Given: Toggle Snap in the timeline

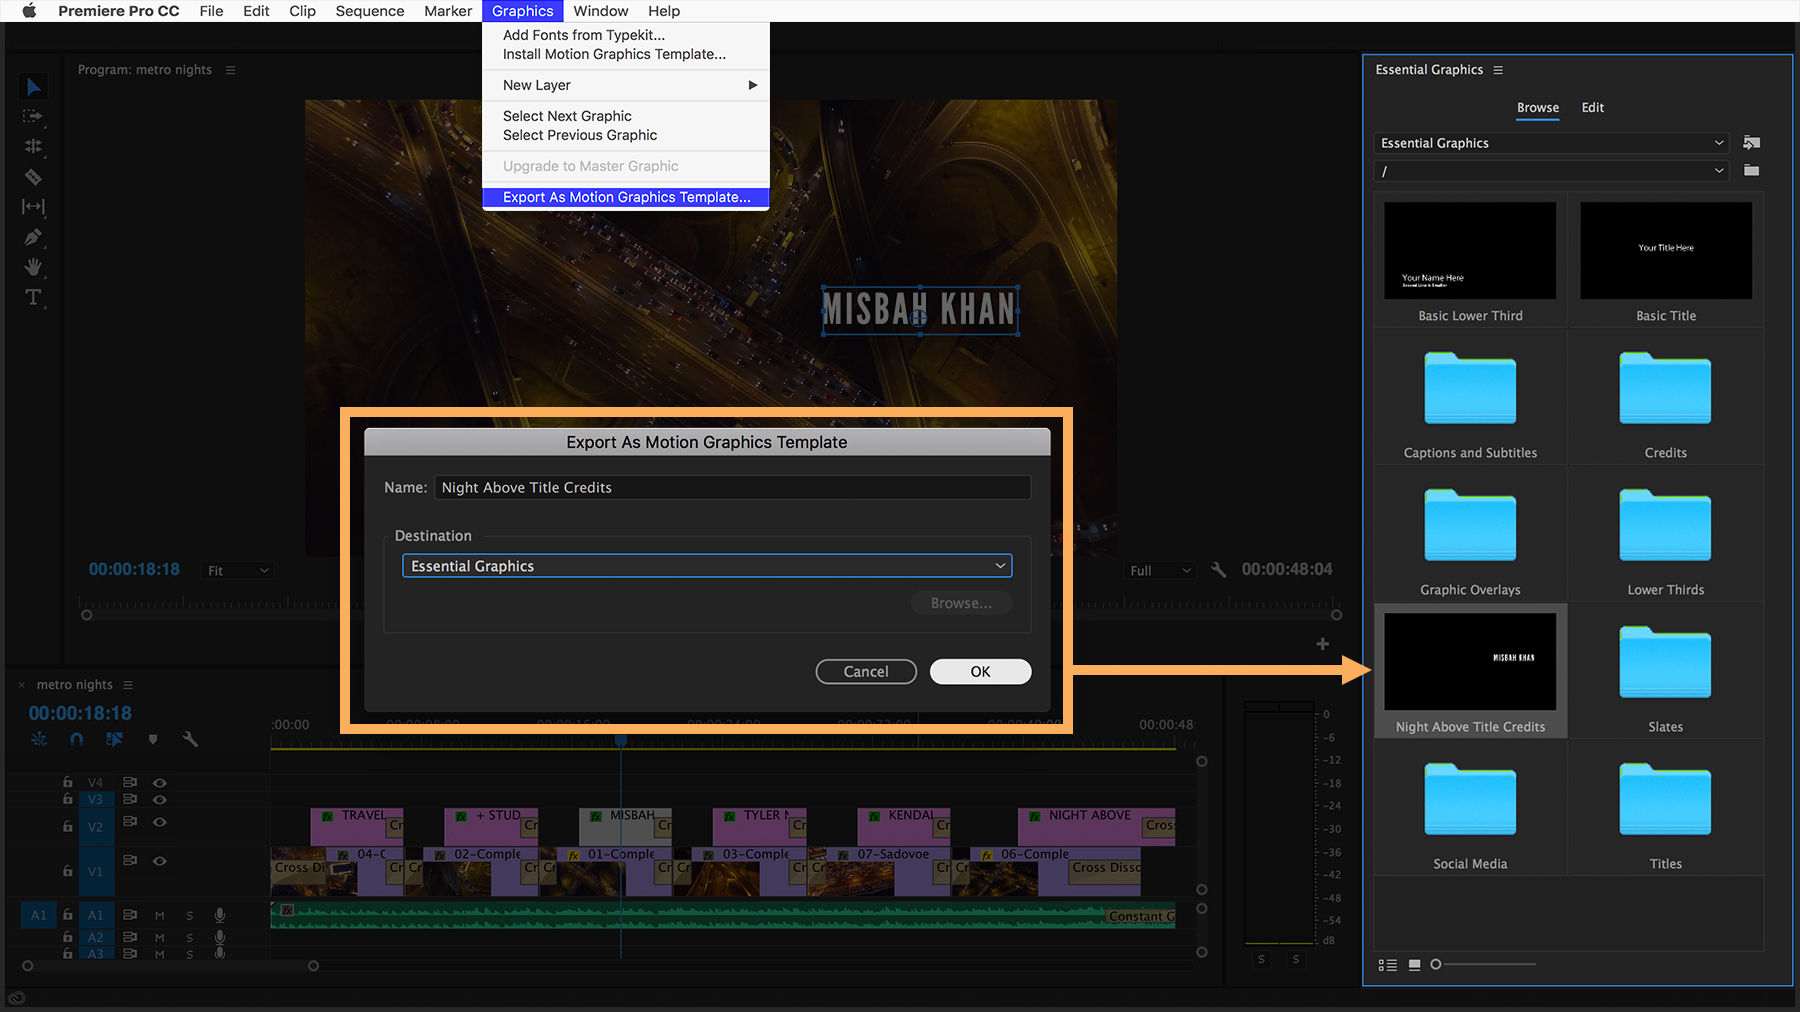Looking at the screenshot, I should click(76, 740).
